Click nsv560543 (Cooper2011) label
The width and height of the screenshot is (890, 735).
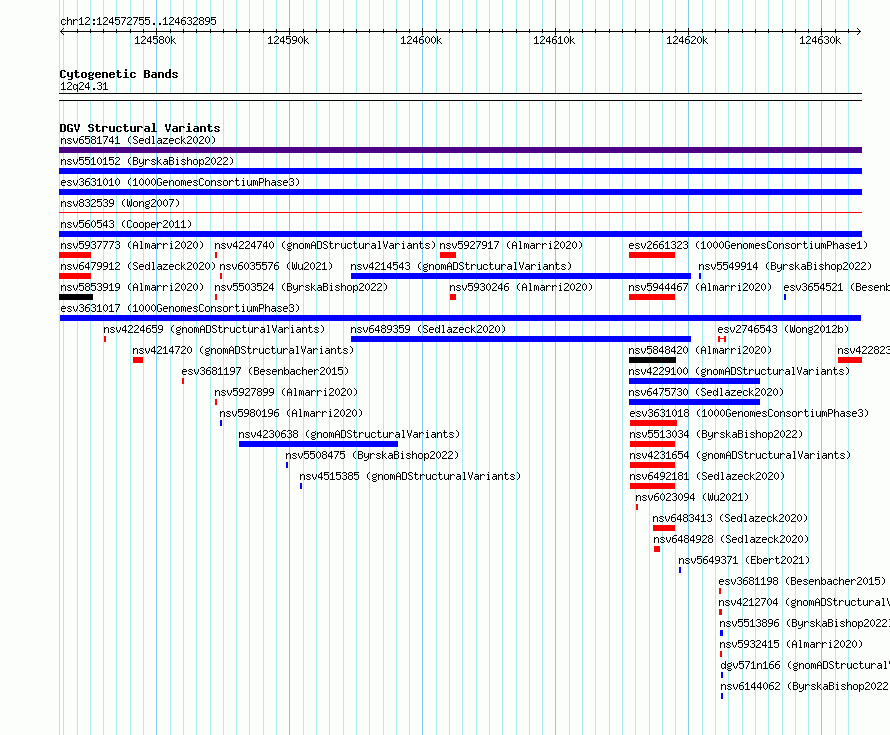click(x=126, y=224)
